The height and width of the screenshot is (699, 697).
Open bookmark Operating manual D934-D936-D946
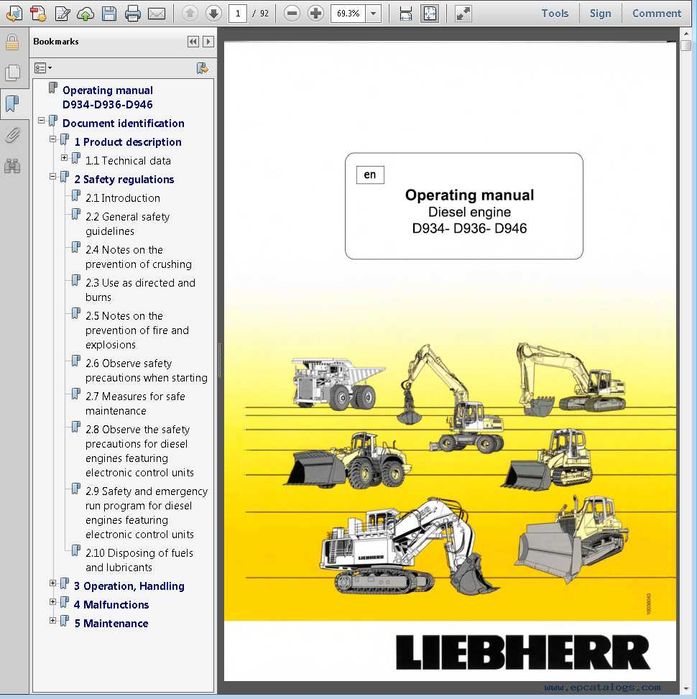(x=107, y=97)
